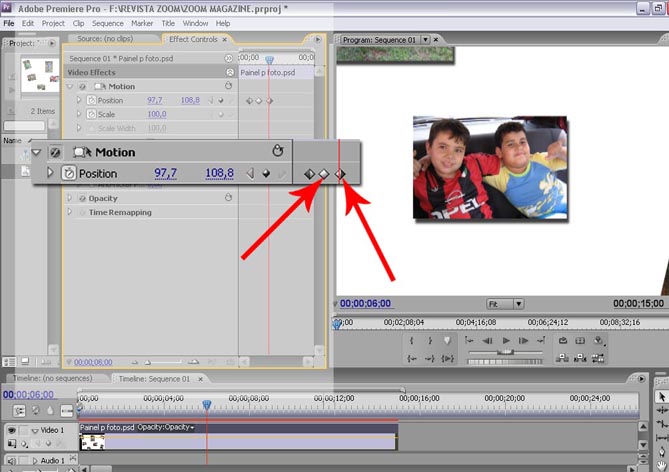Click the Play button in Program monitor
The image size is (669, 472).
click(x=506, y=340)
